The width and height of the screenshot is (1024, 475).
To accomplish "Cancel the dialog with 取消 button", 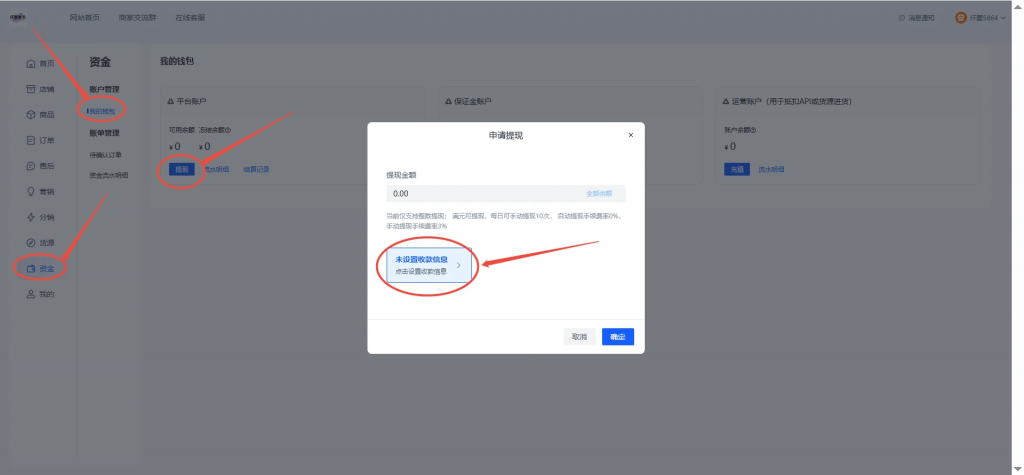I will click(x=579, y=336).
